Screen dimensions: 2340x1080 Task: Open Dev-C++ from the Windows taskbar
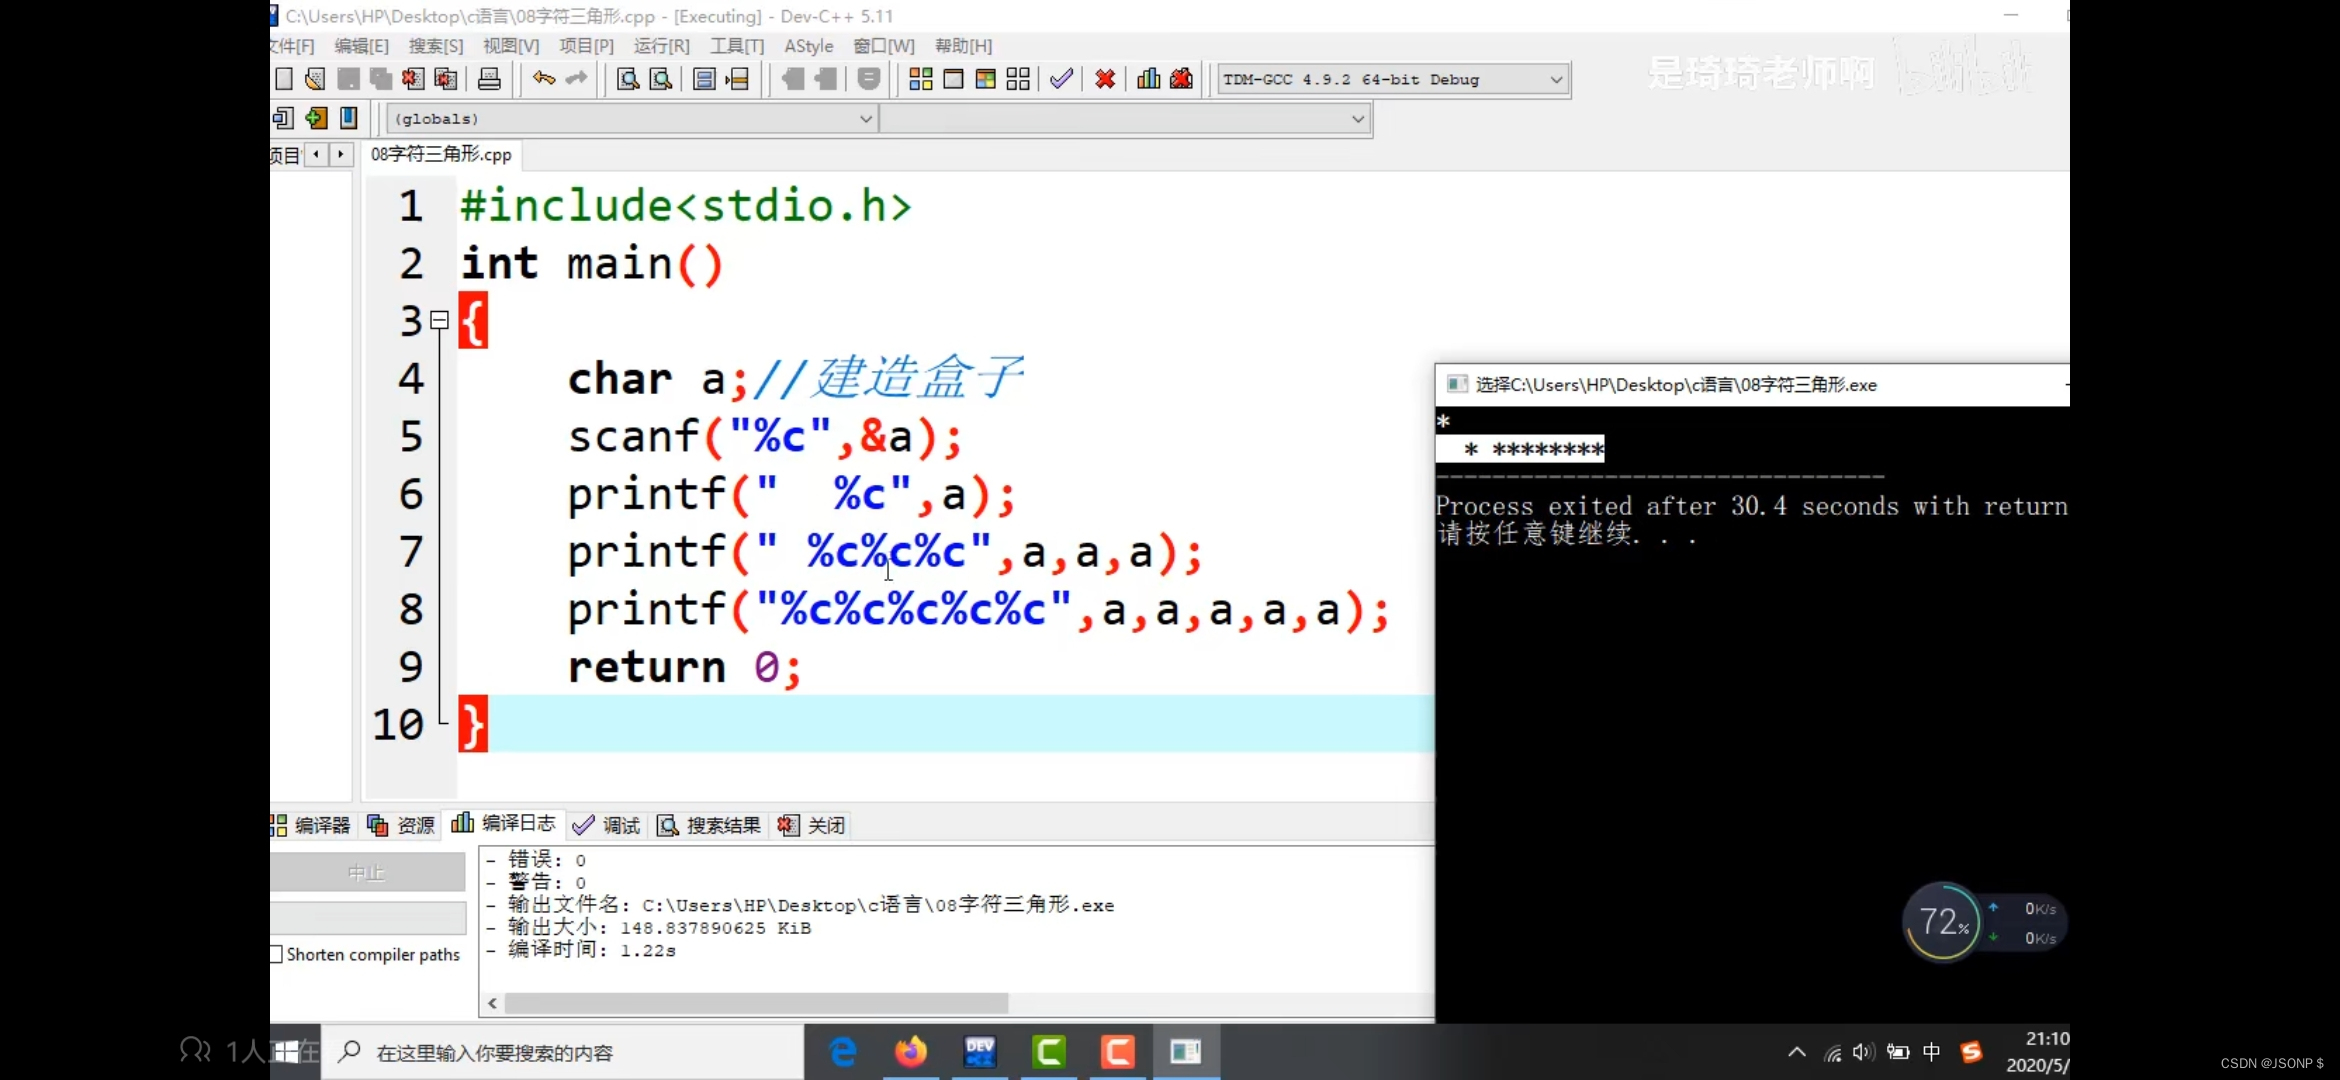pos(979,1052)
